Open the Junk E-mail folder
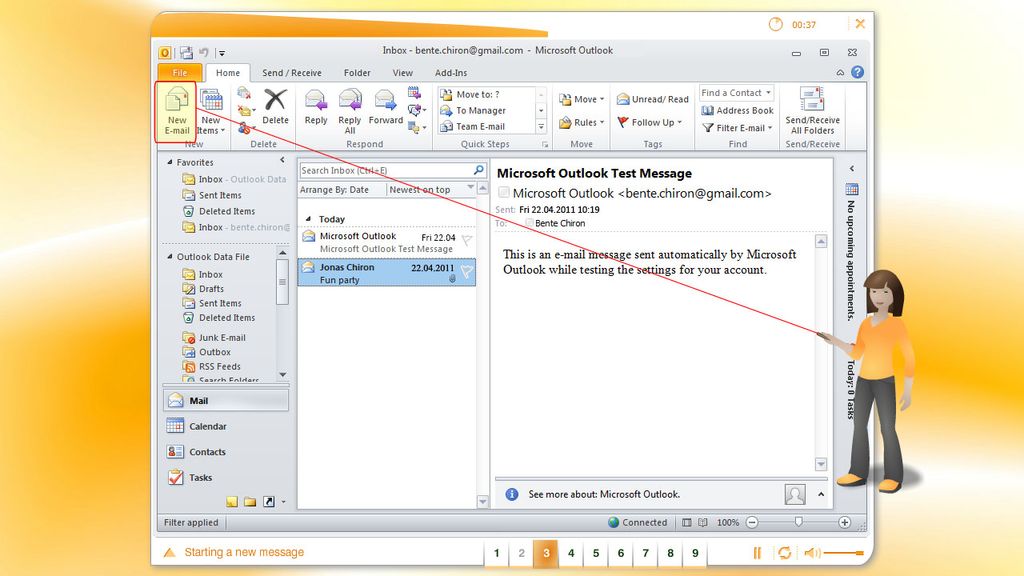This screenshot has height=576, width=1024. pos(214,338)
